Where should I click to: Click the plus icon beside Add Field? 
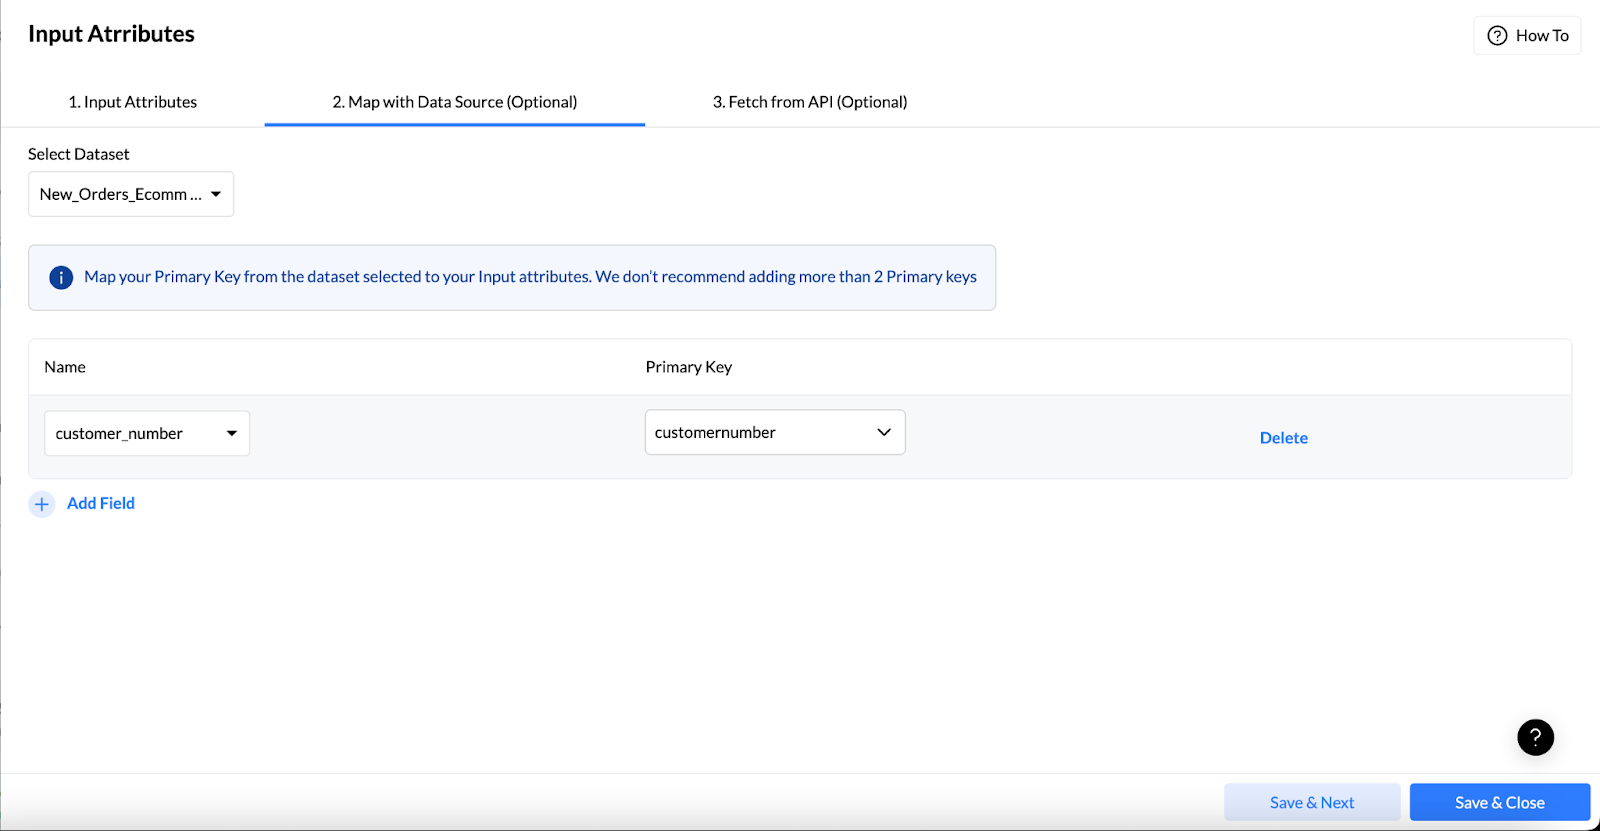pyautogui.click(x=42, y=504)
